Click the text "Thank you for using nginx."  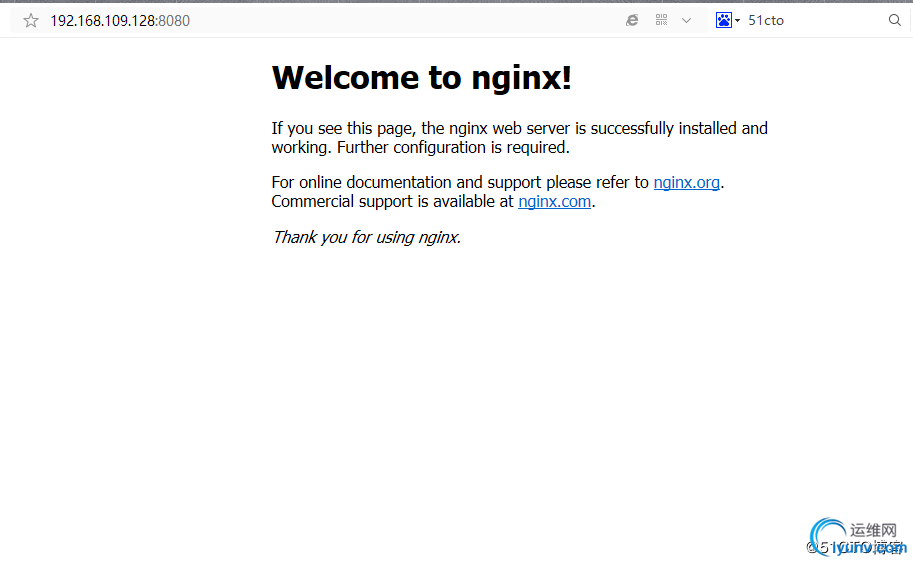pyautogui.click(x=366, y=237)
